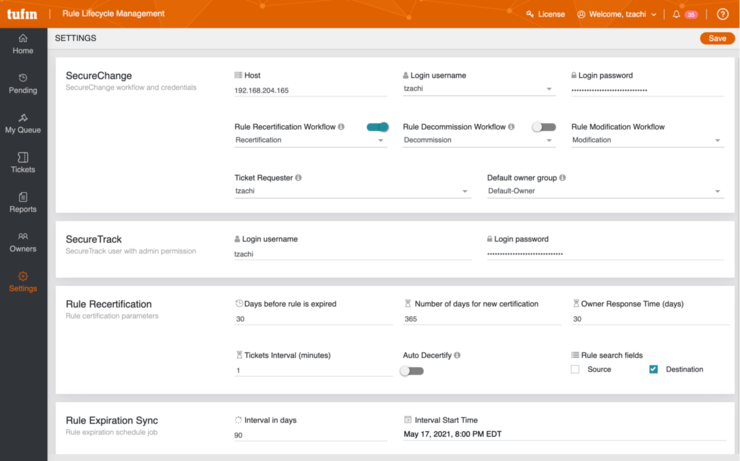Viewport: 740px width, 461px height.
Task: Click the hourglass icon by Owner Response Time
Action: 576,304
